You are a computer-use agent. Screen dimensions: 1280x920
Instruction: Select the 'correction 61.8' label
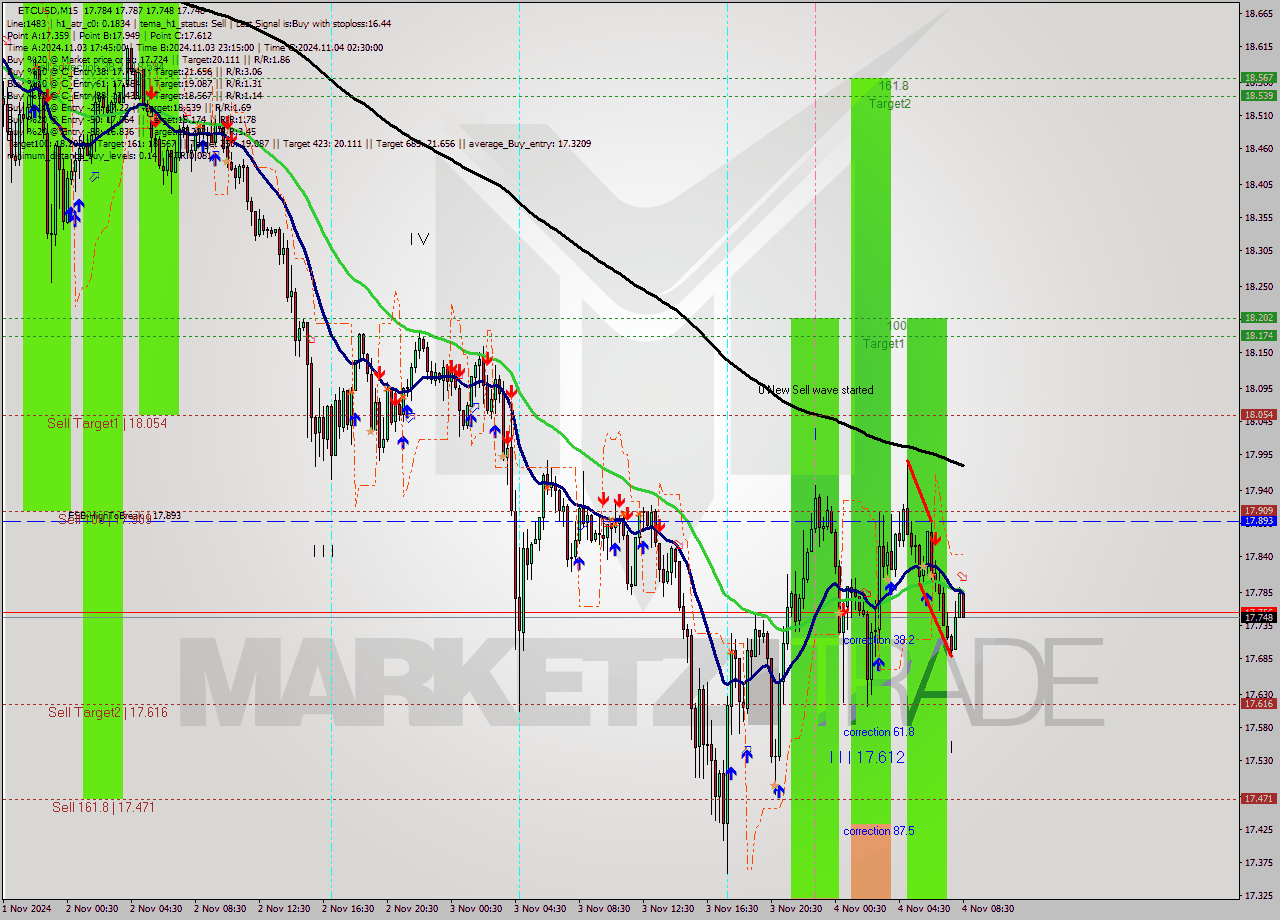878,732
